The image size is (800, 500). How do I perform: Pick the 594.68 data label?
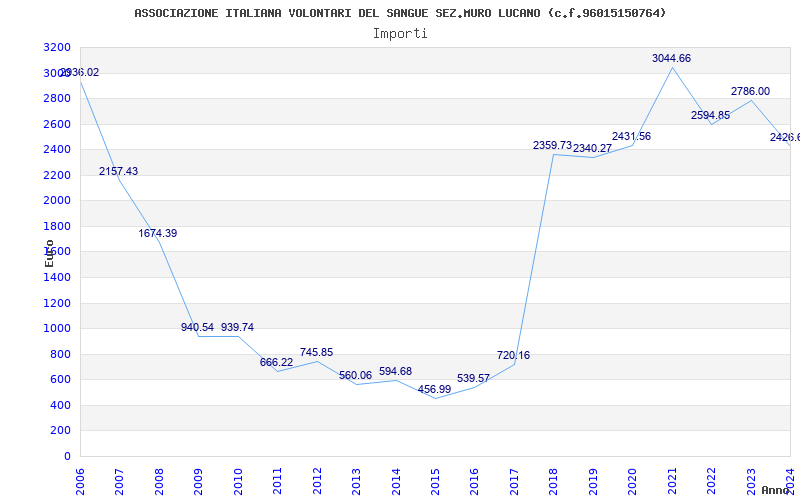click(395, 371)
